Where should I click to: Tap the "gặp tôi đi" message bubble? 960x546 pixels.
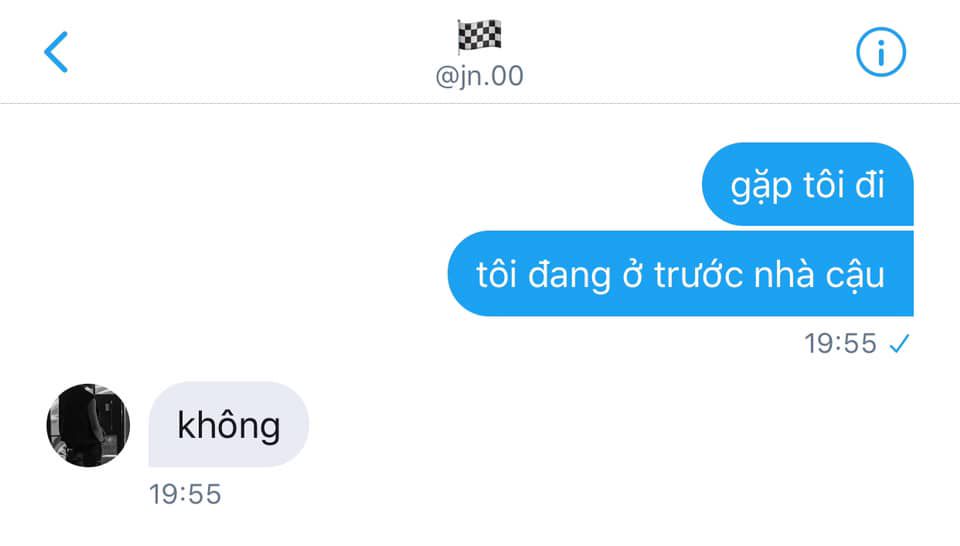[808, 184]
